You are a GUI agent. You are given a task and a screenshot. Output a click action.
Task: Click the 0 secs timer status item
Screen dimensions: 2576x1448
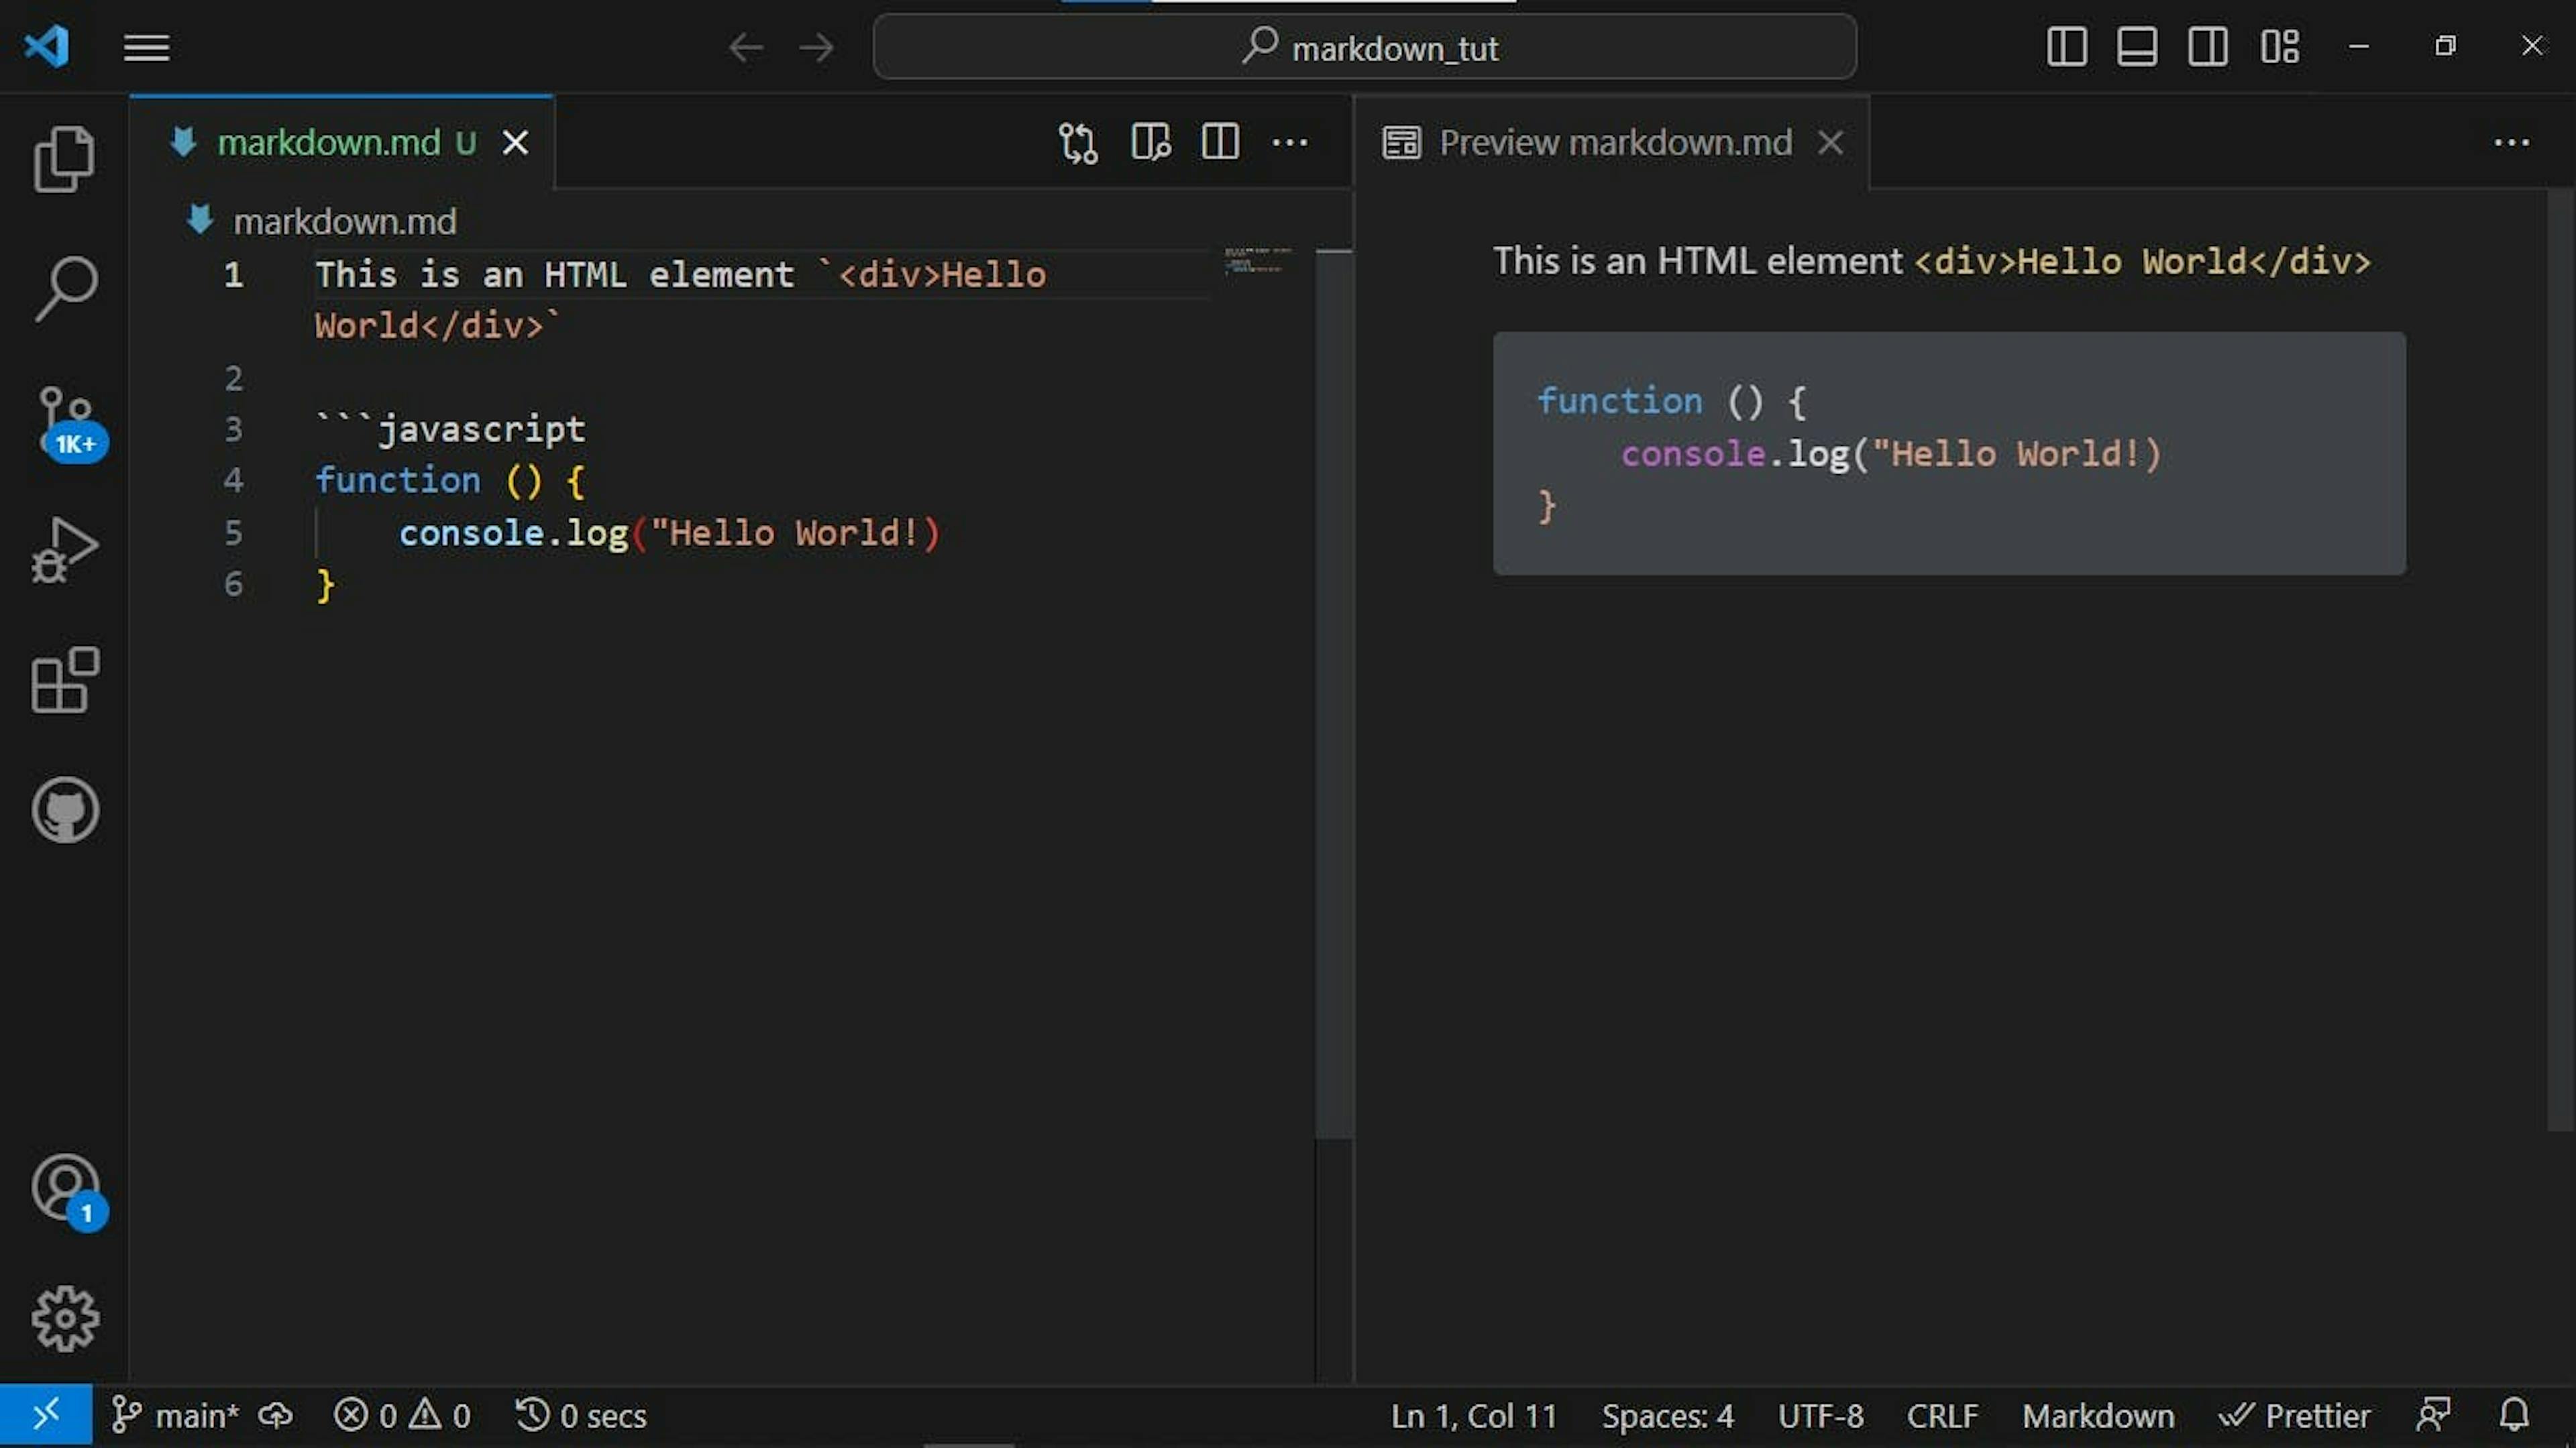580,1415
